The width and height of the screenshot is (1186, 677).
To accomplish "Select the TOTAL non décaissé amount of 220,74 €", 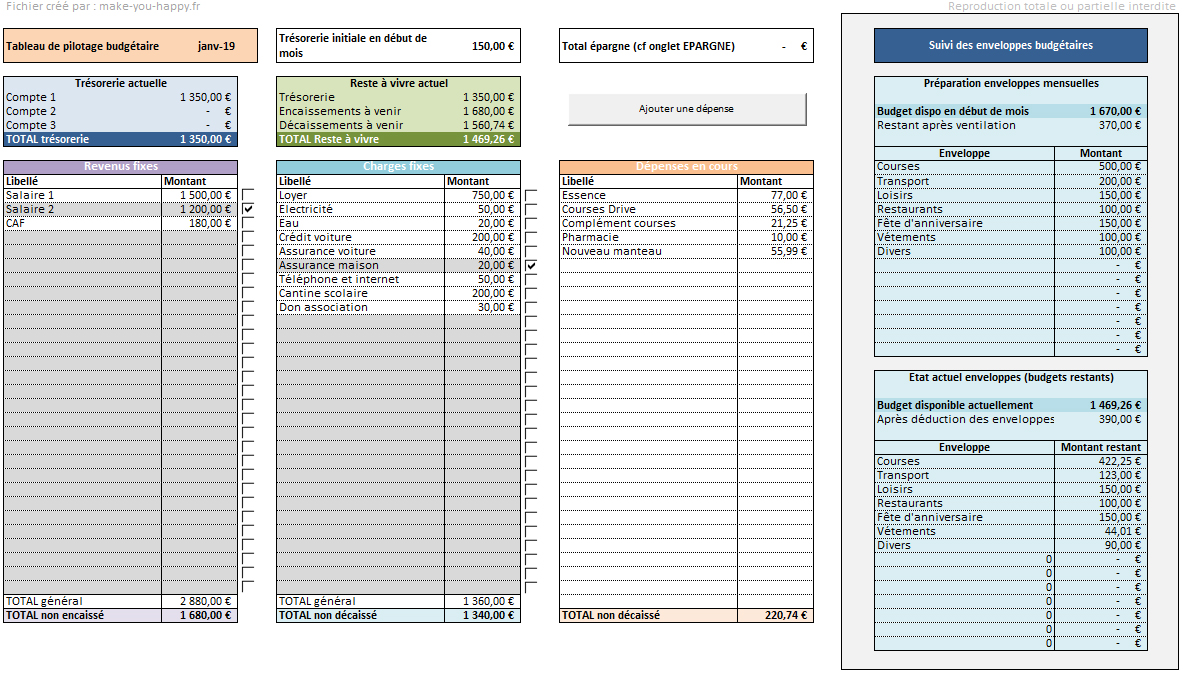I will (778, 615).
